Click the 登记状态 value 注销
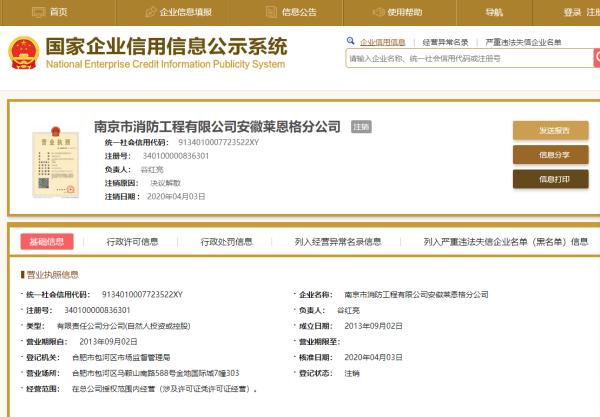 [x=352, y=373]
